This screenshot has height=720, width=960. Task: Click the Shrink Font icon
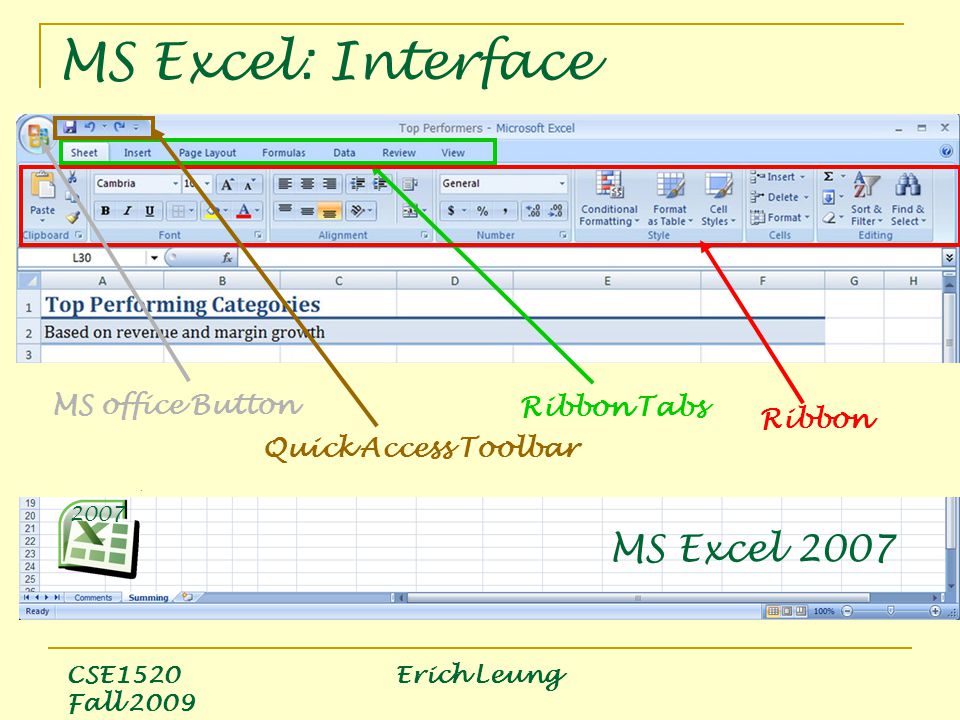coord(249,184)
